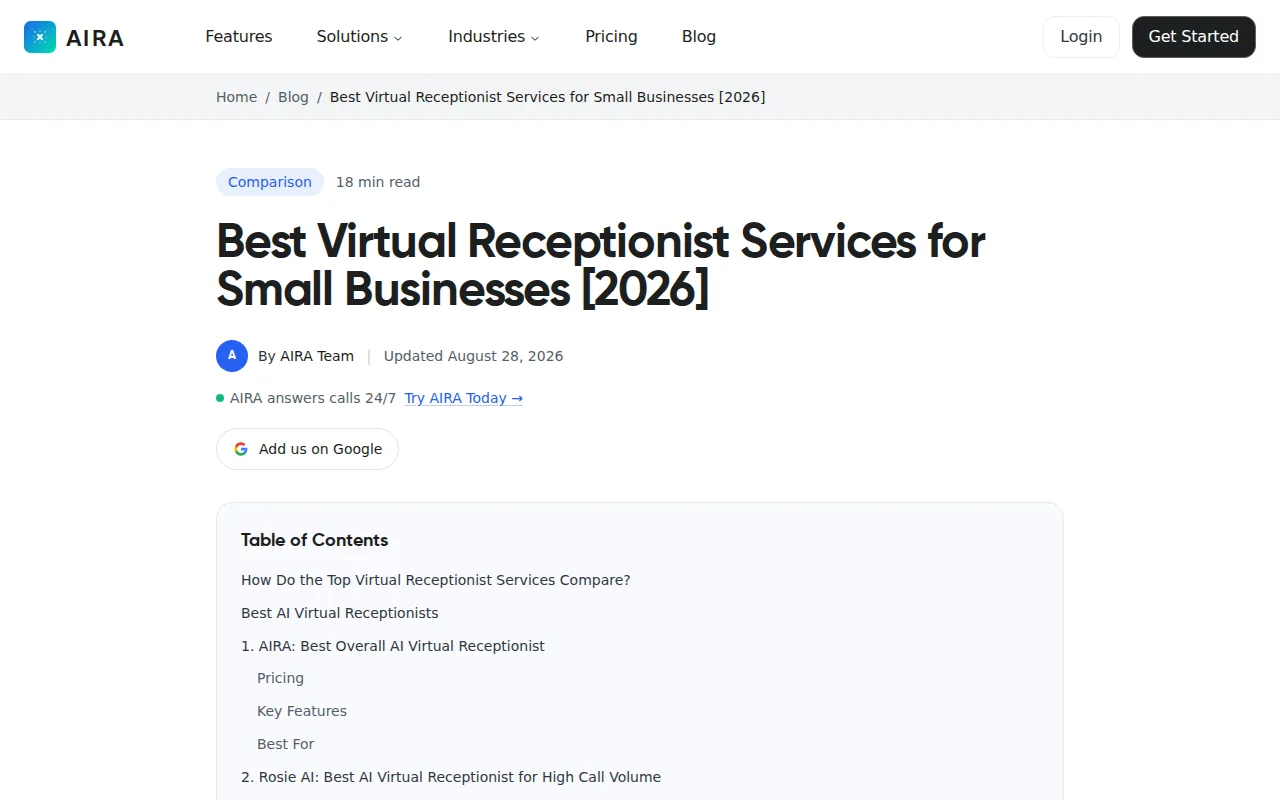Jump to Best For contents entry

[286, 744]
